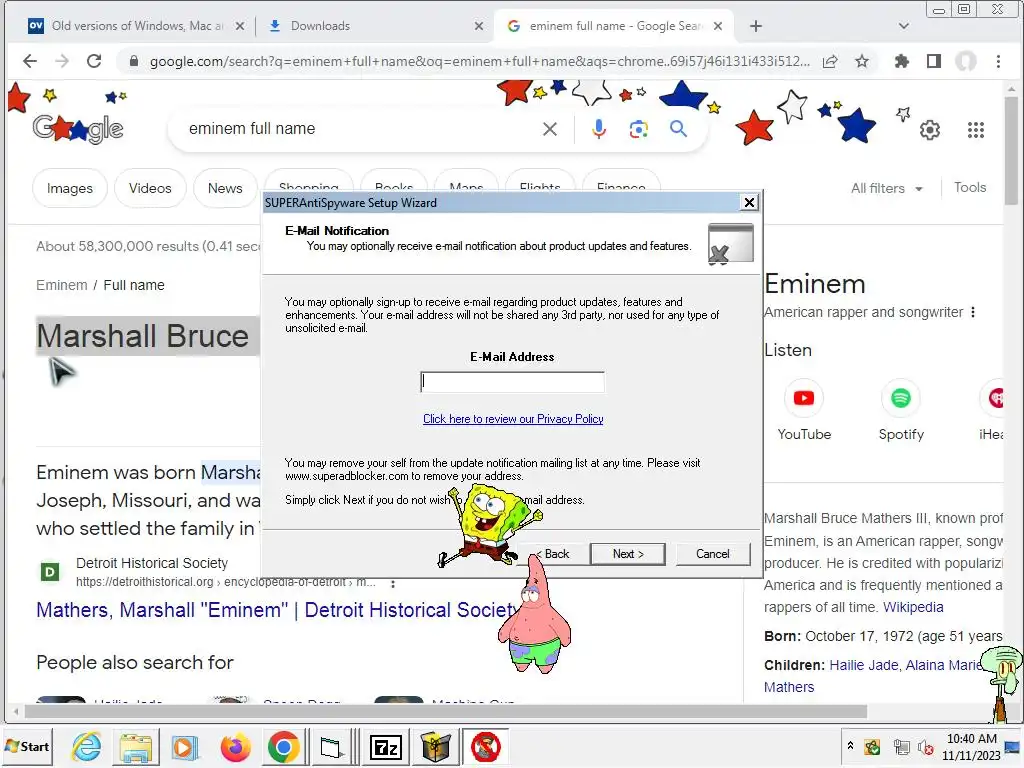Open Chrome three-dot menu

[998, 61]
